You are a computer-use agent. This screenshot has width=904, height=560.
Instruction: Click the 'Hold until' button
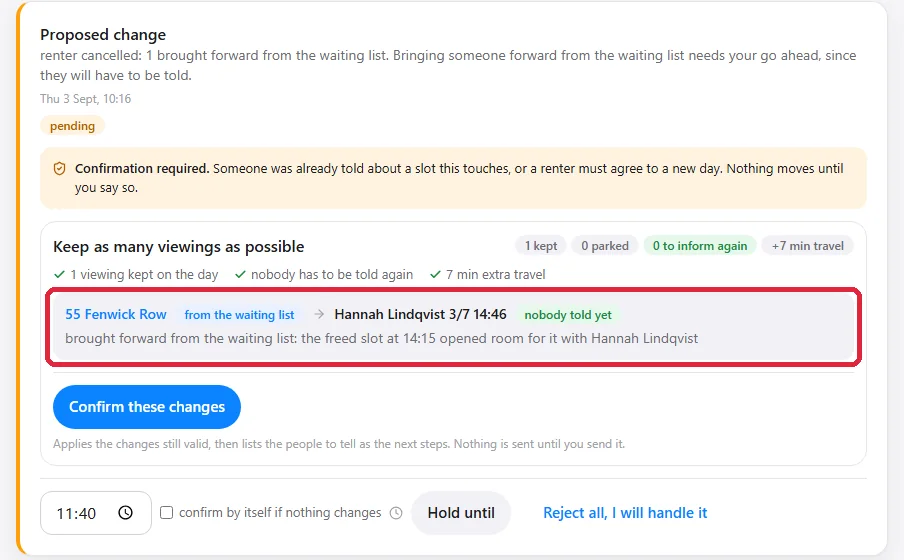coord(461,513)
